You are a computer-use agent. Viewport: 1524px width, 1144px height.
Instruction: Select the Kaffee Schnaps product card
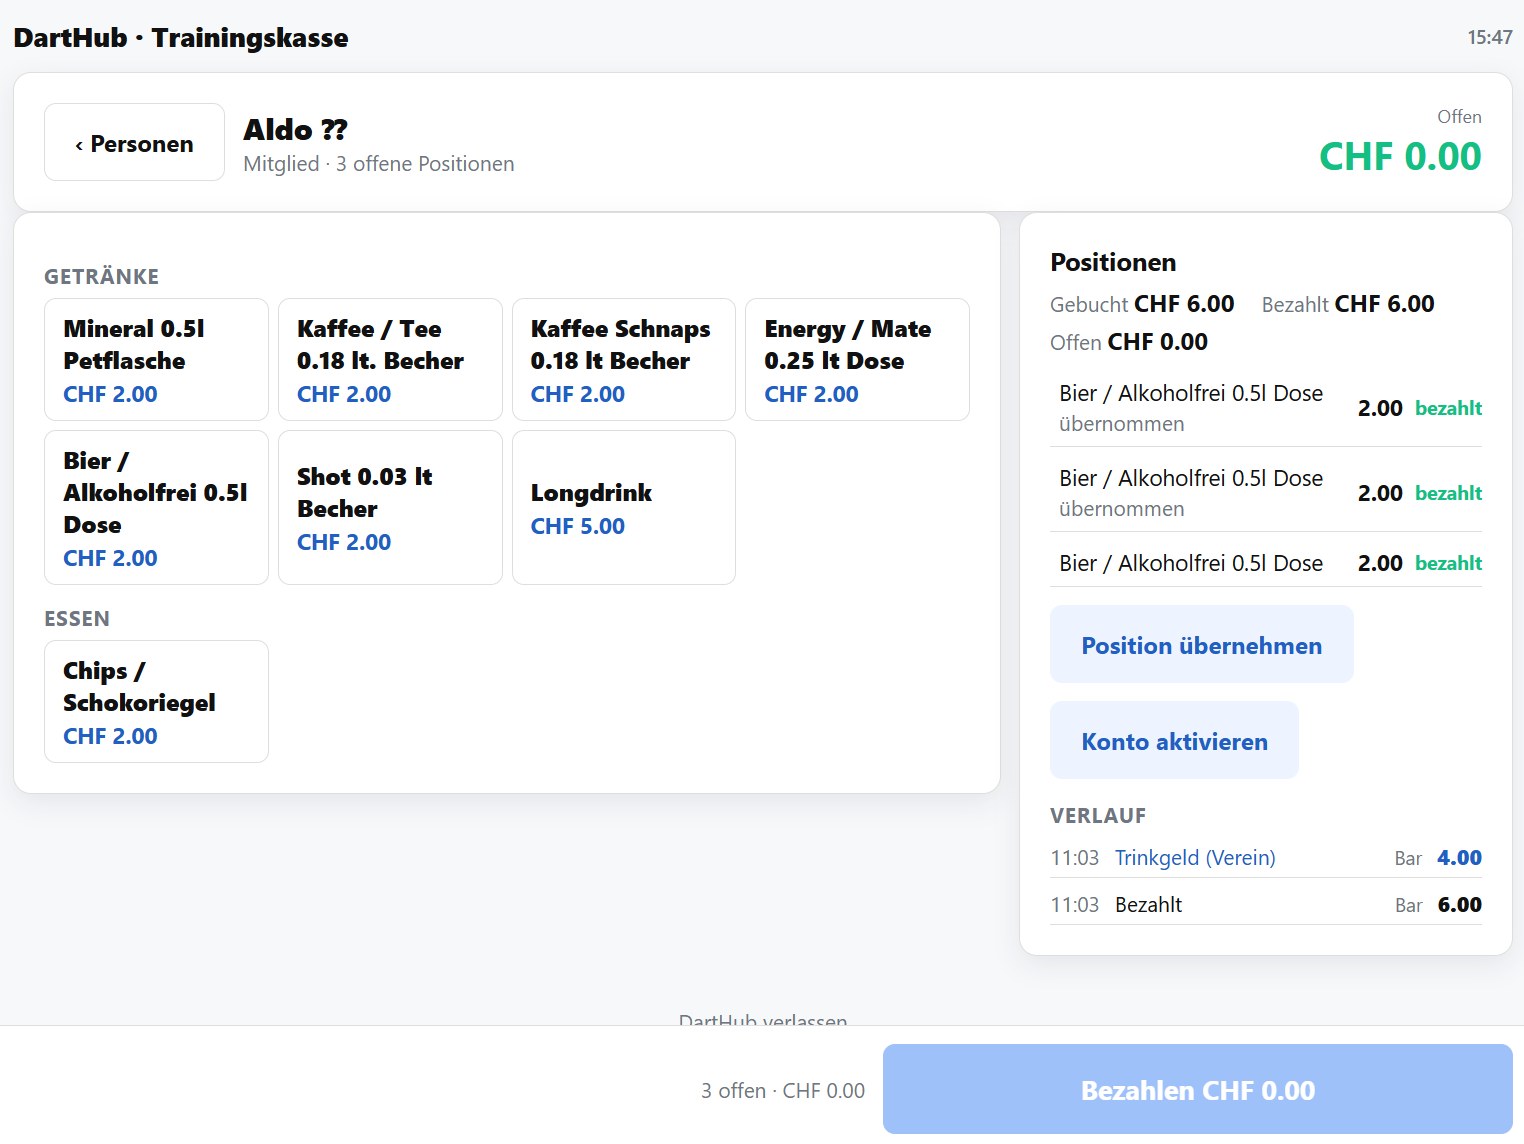tap(624, 359)
